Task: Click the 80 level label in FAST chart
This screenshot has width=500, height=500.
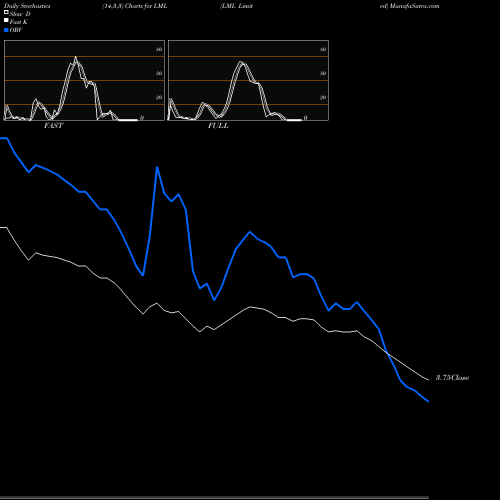Action: 159,49
